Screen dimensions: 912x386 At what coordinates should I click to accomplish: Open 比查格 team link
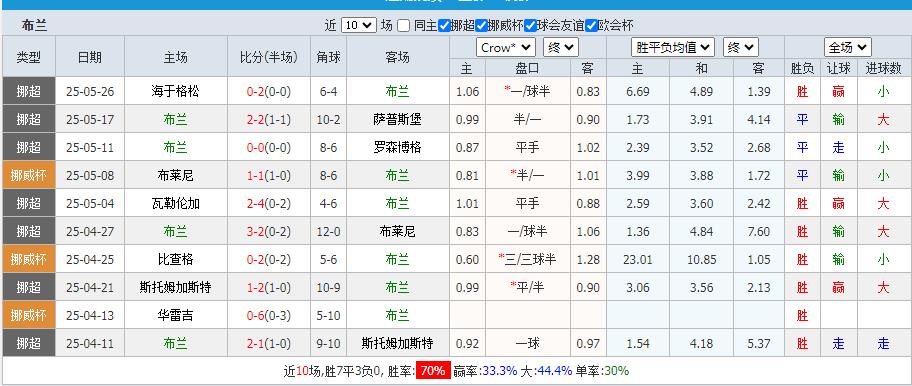click(x=176, y=259)
